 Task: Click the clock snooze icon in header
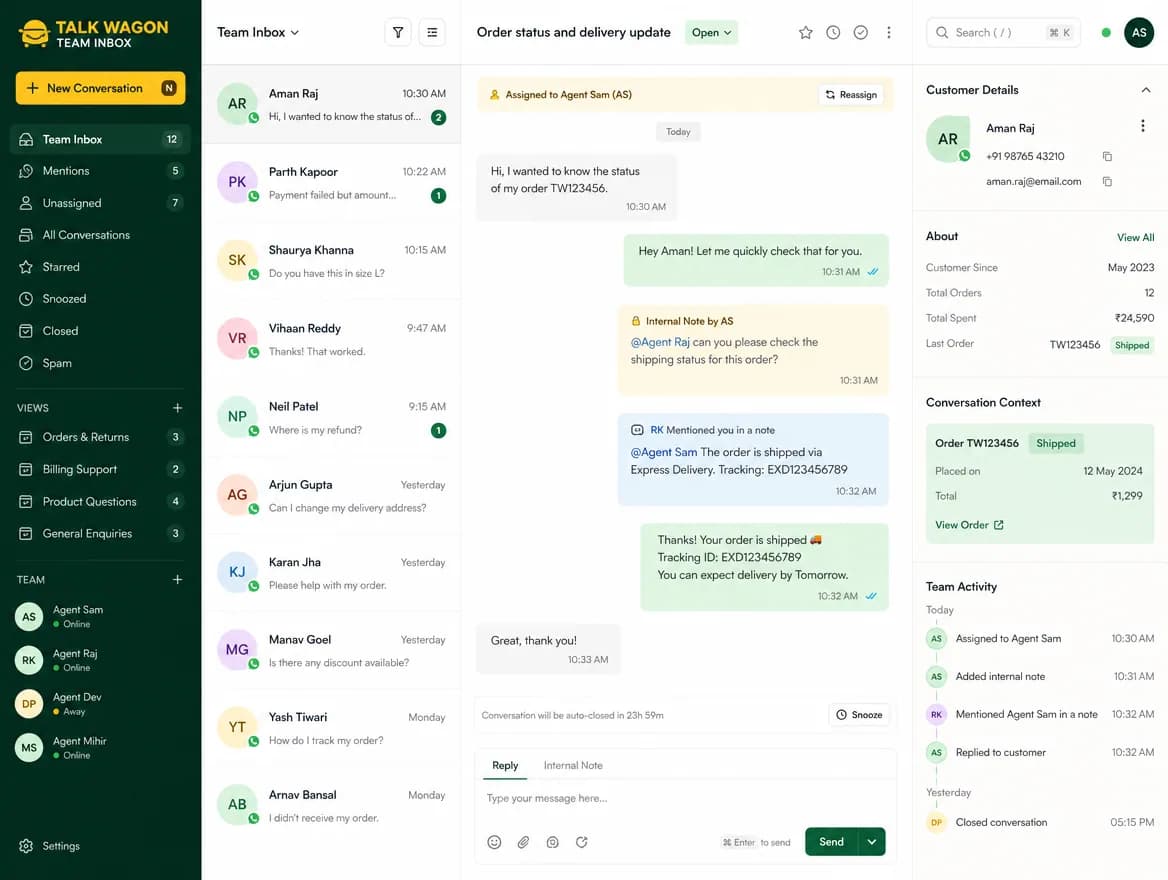click(833, 33)
